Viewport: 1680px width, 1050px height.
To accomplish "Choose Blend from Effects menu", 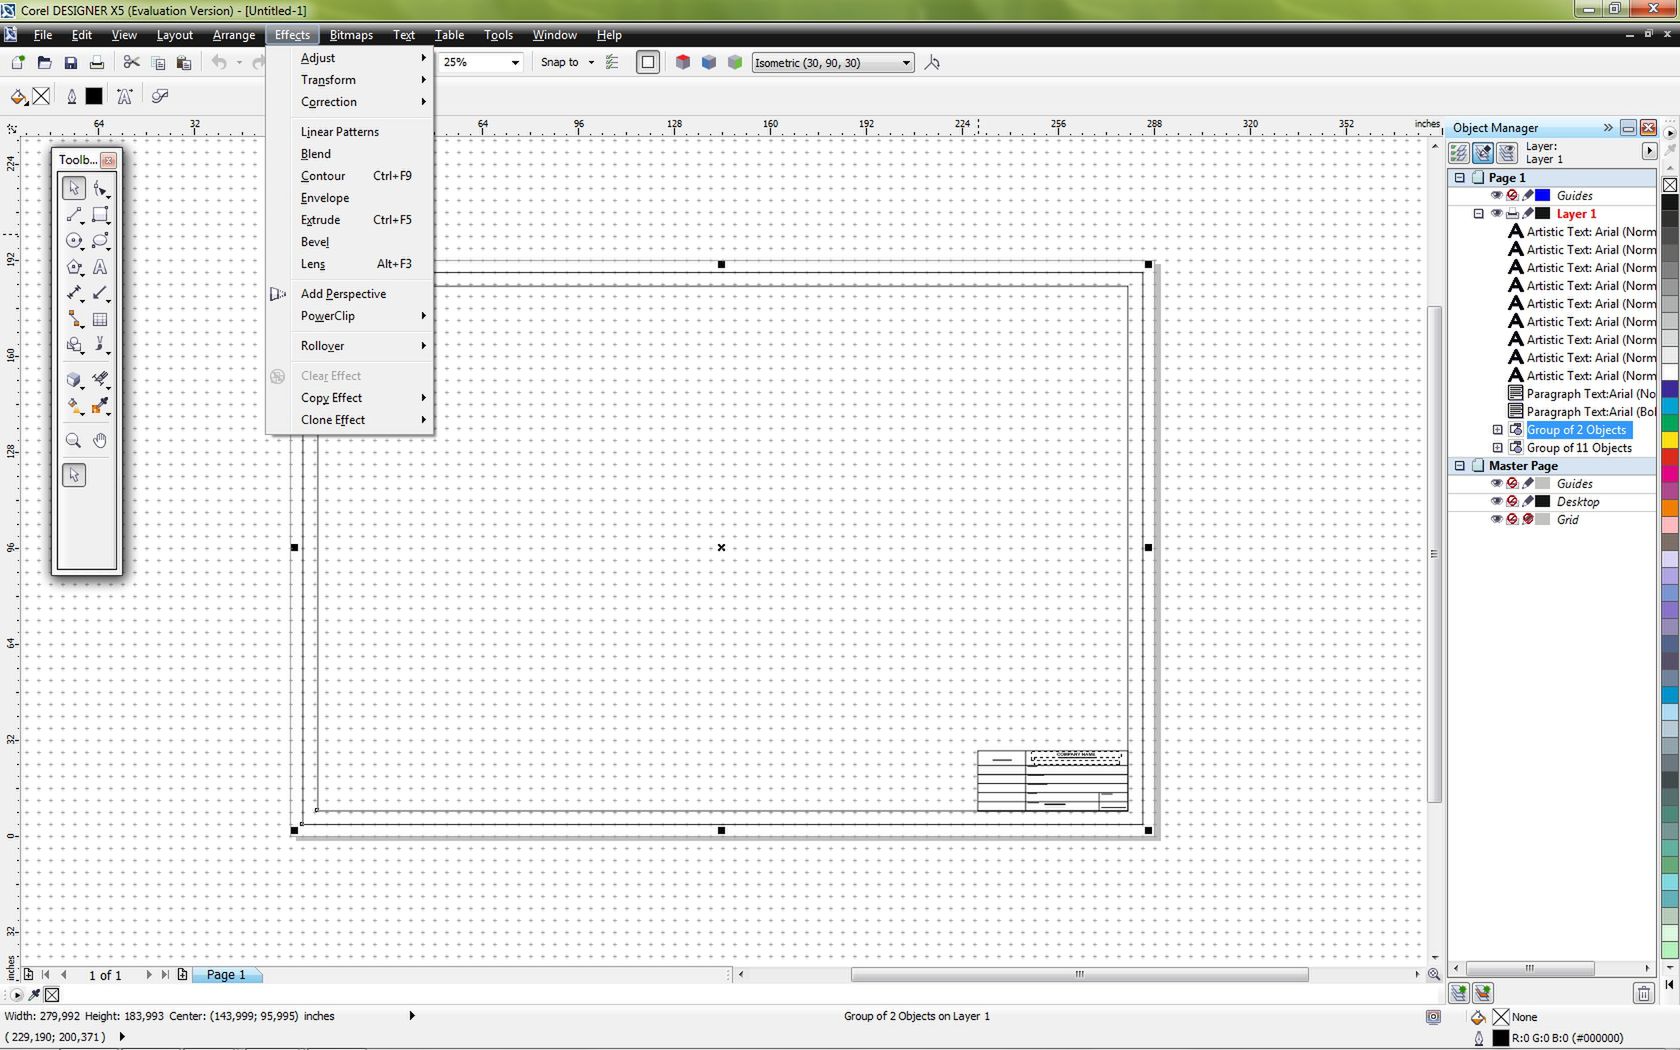I will pos(350,154).
